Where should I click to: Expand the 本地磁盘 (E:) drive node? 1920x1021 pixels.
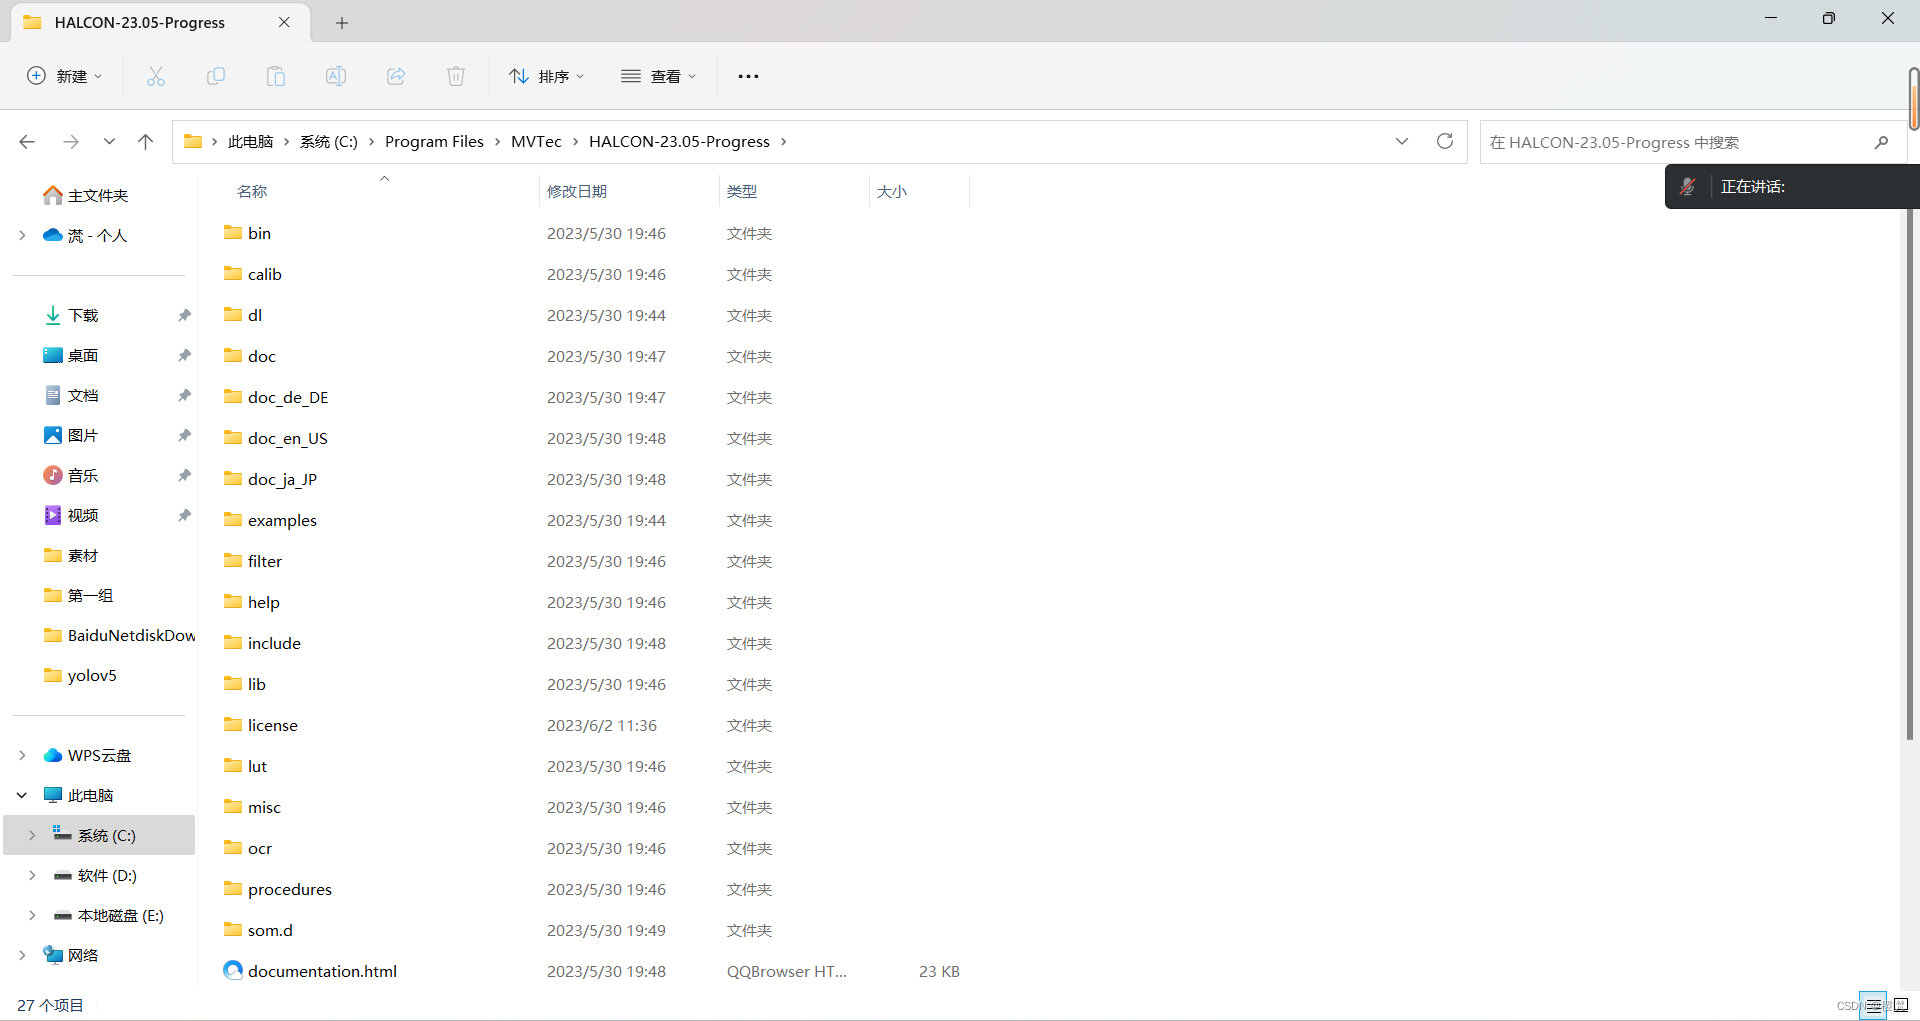coord(32,915)
